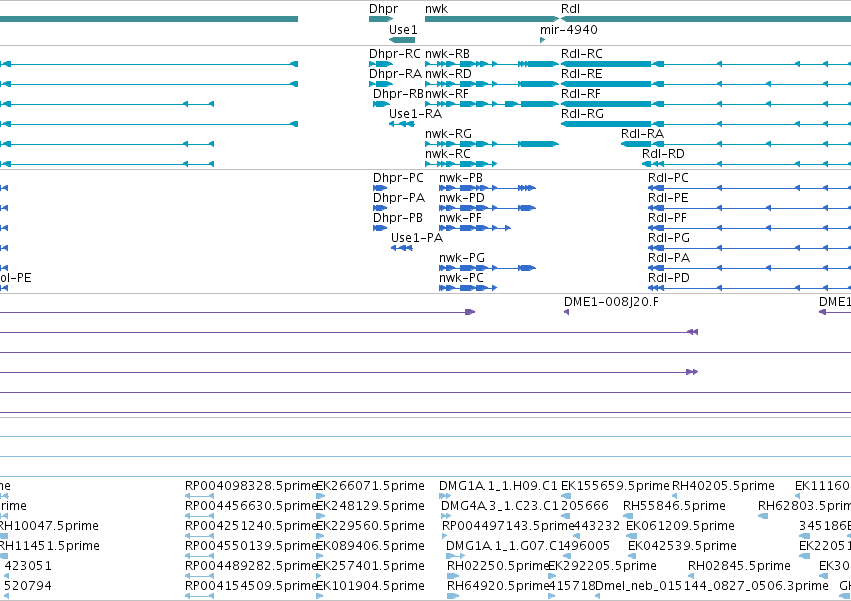Click the nwk gene label
851x601 pixels.
tap(436, 9)
